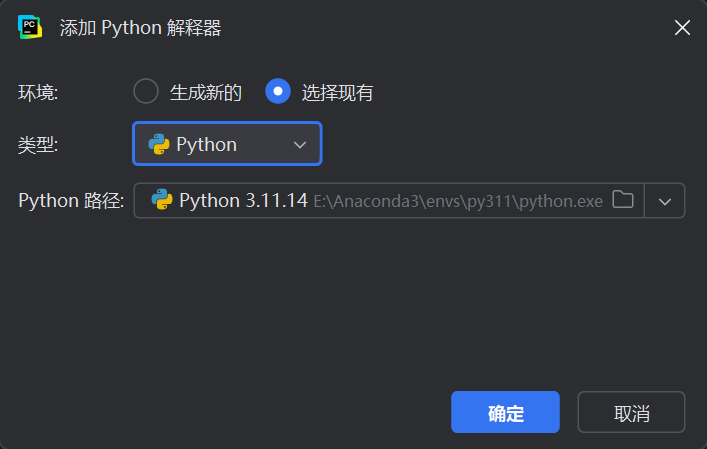The height and width of the screenshot is (449, 707).
Task: Click the Python logo in the 类型 dropdown
Action: coord(159,144)
